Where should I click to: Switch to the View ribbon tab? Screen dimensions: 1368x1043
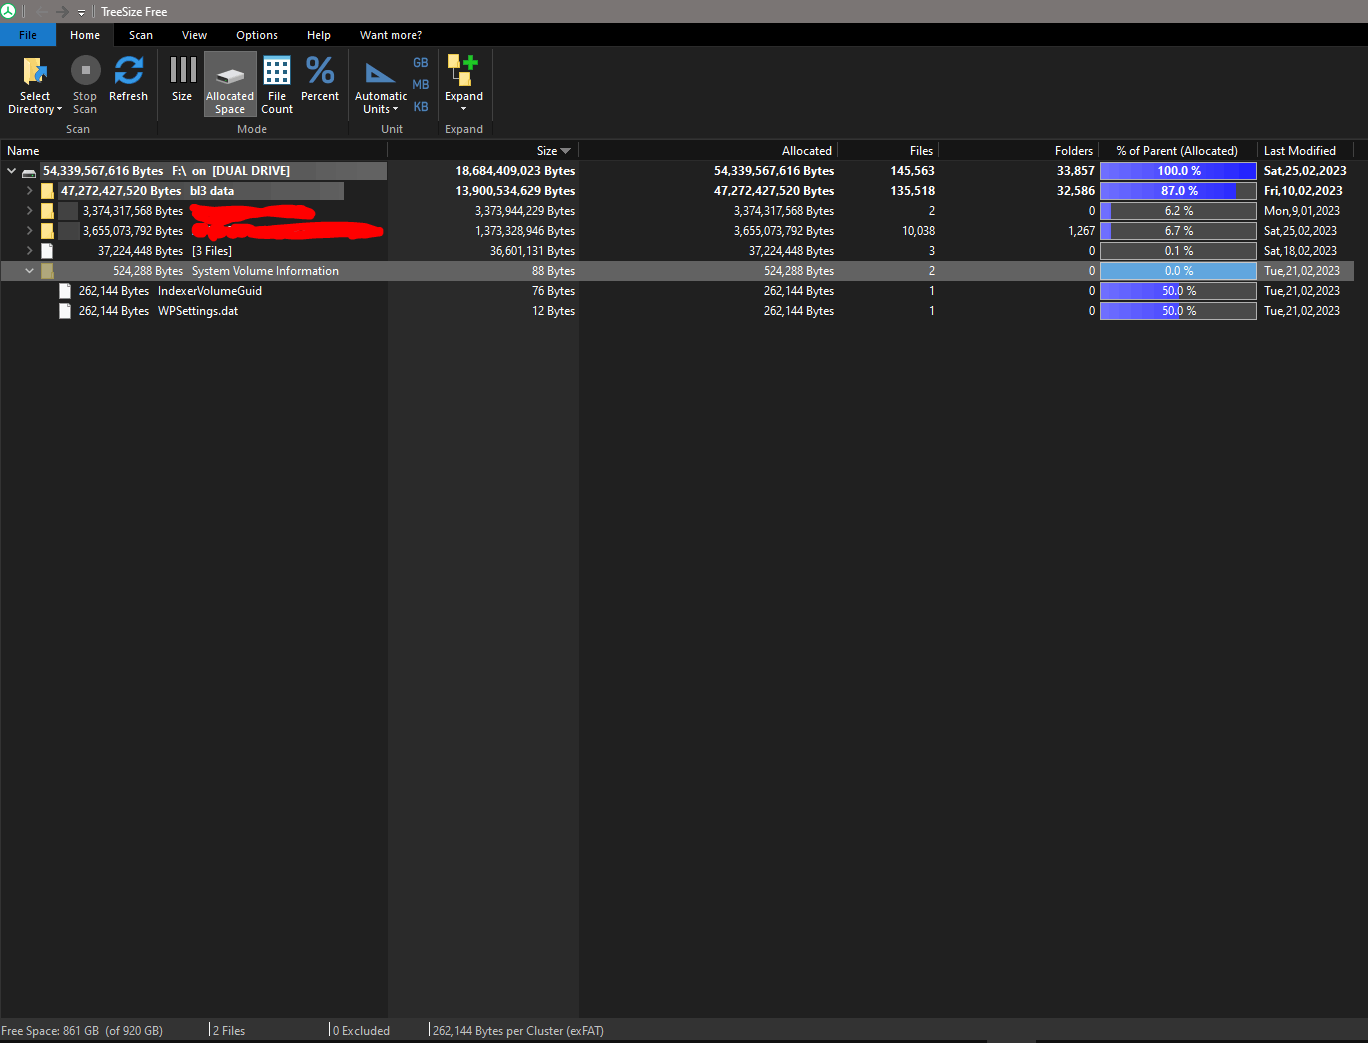click(x=195, y=35)
